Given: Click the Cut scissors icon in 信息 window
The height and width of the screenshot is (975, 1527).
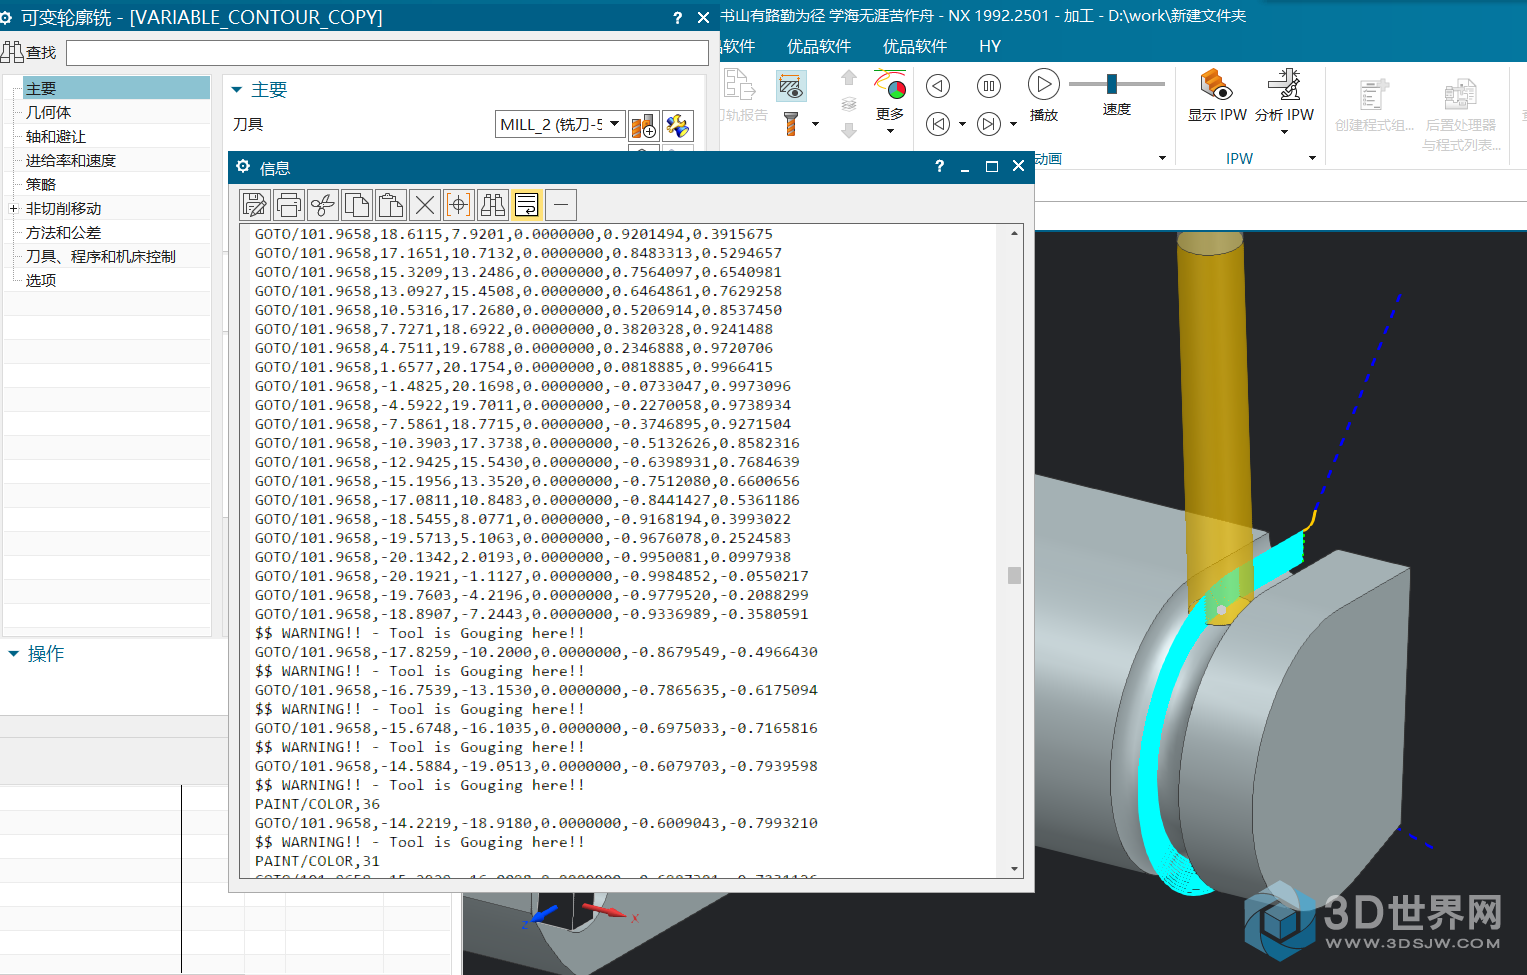Looking at the screenshot, I should pyautogui.click(x=323, y=205).
